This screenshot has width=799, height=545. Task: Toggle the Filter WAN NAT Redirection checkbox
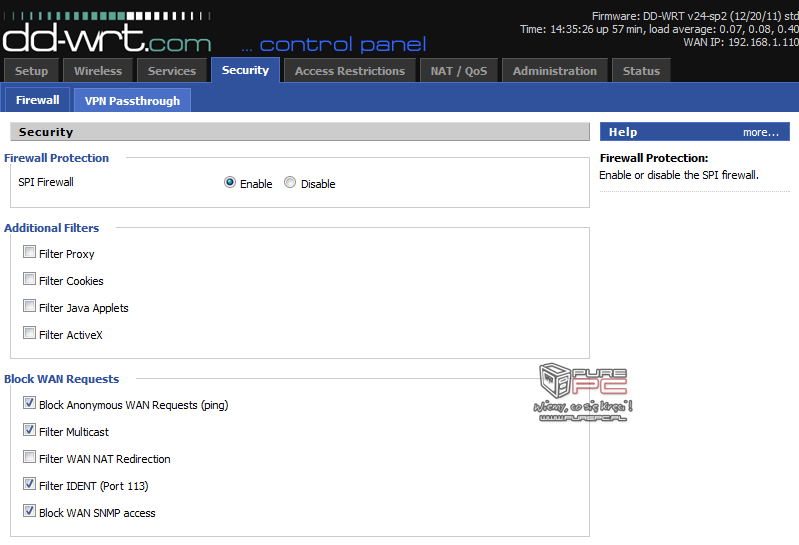coord(30,458)
